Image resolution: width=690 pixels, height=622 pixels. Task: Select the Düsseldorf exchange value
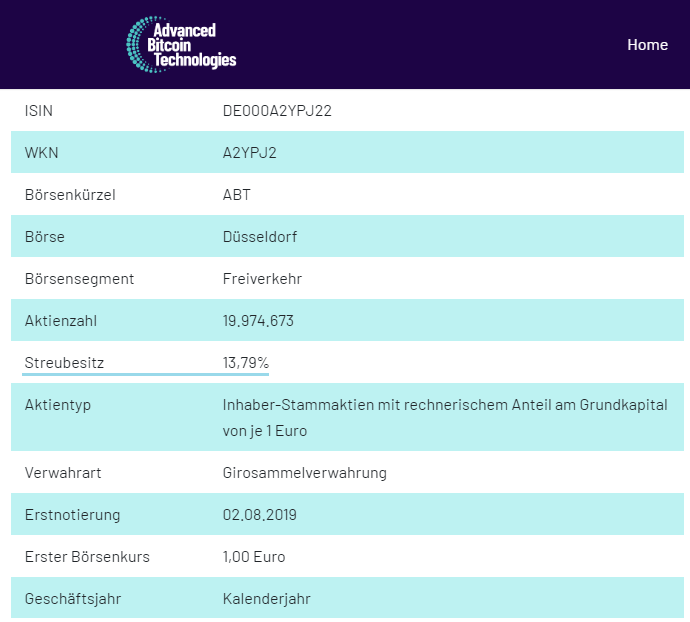(260, 237)
